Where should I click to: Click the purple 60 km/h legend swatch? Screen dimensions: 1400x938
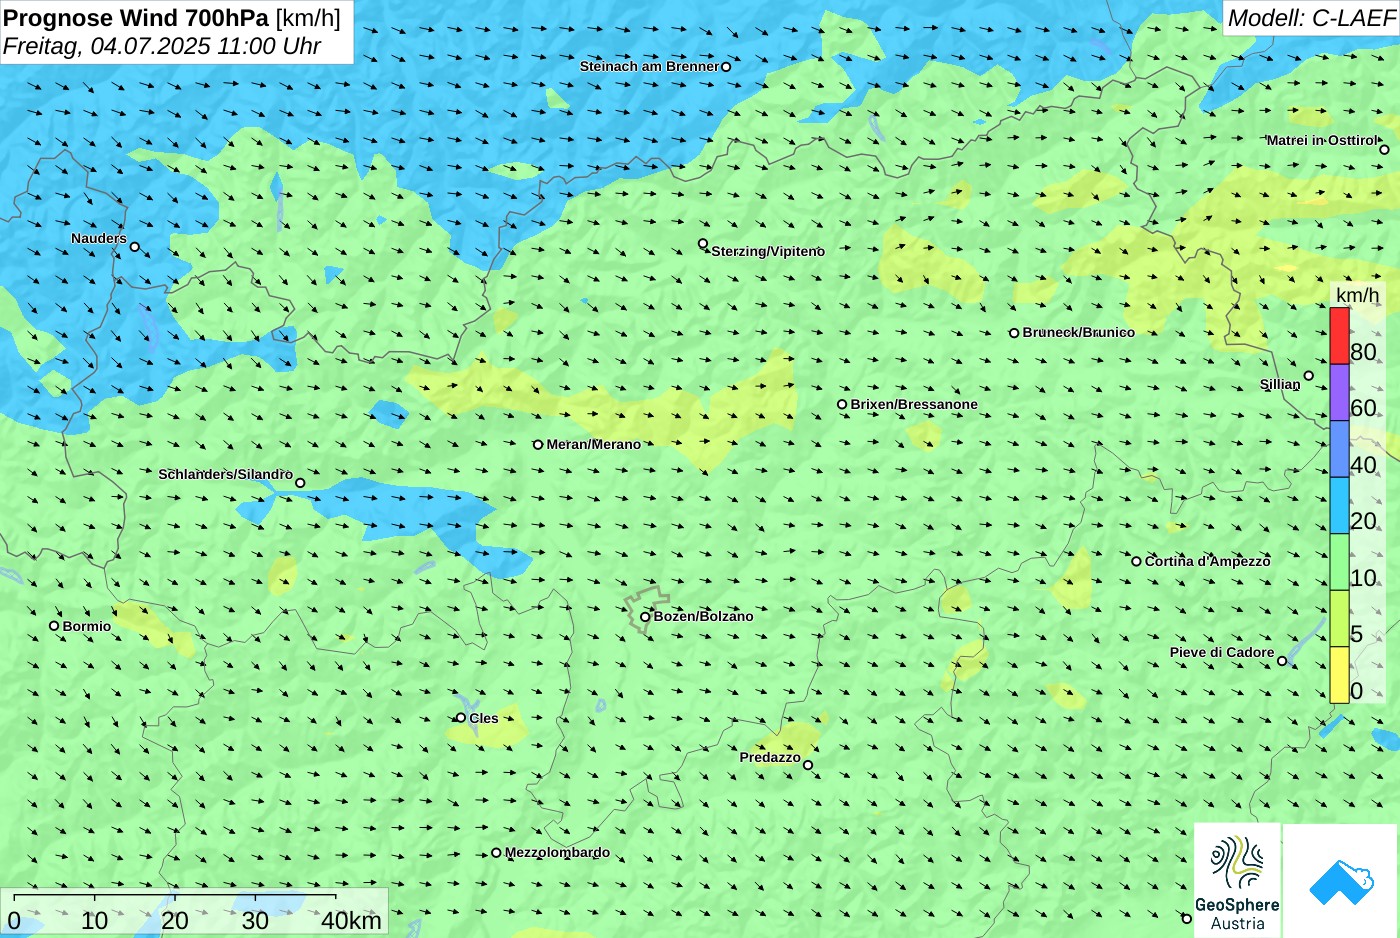point(1339,392)
